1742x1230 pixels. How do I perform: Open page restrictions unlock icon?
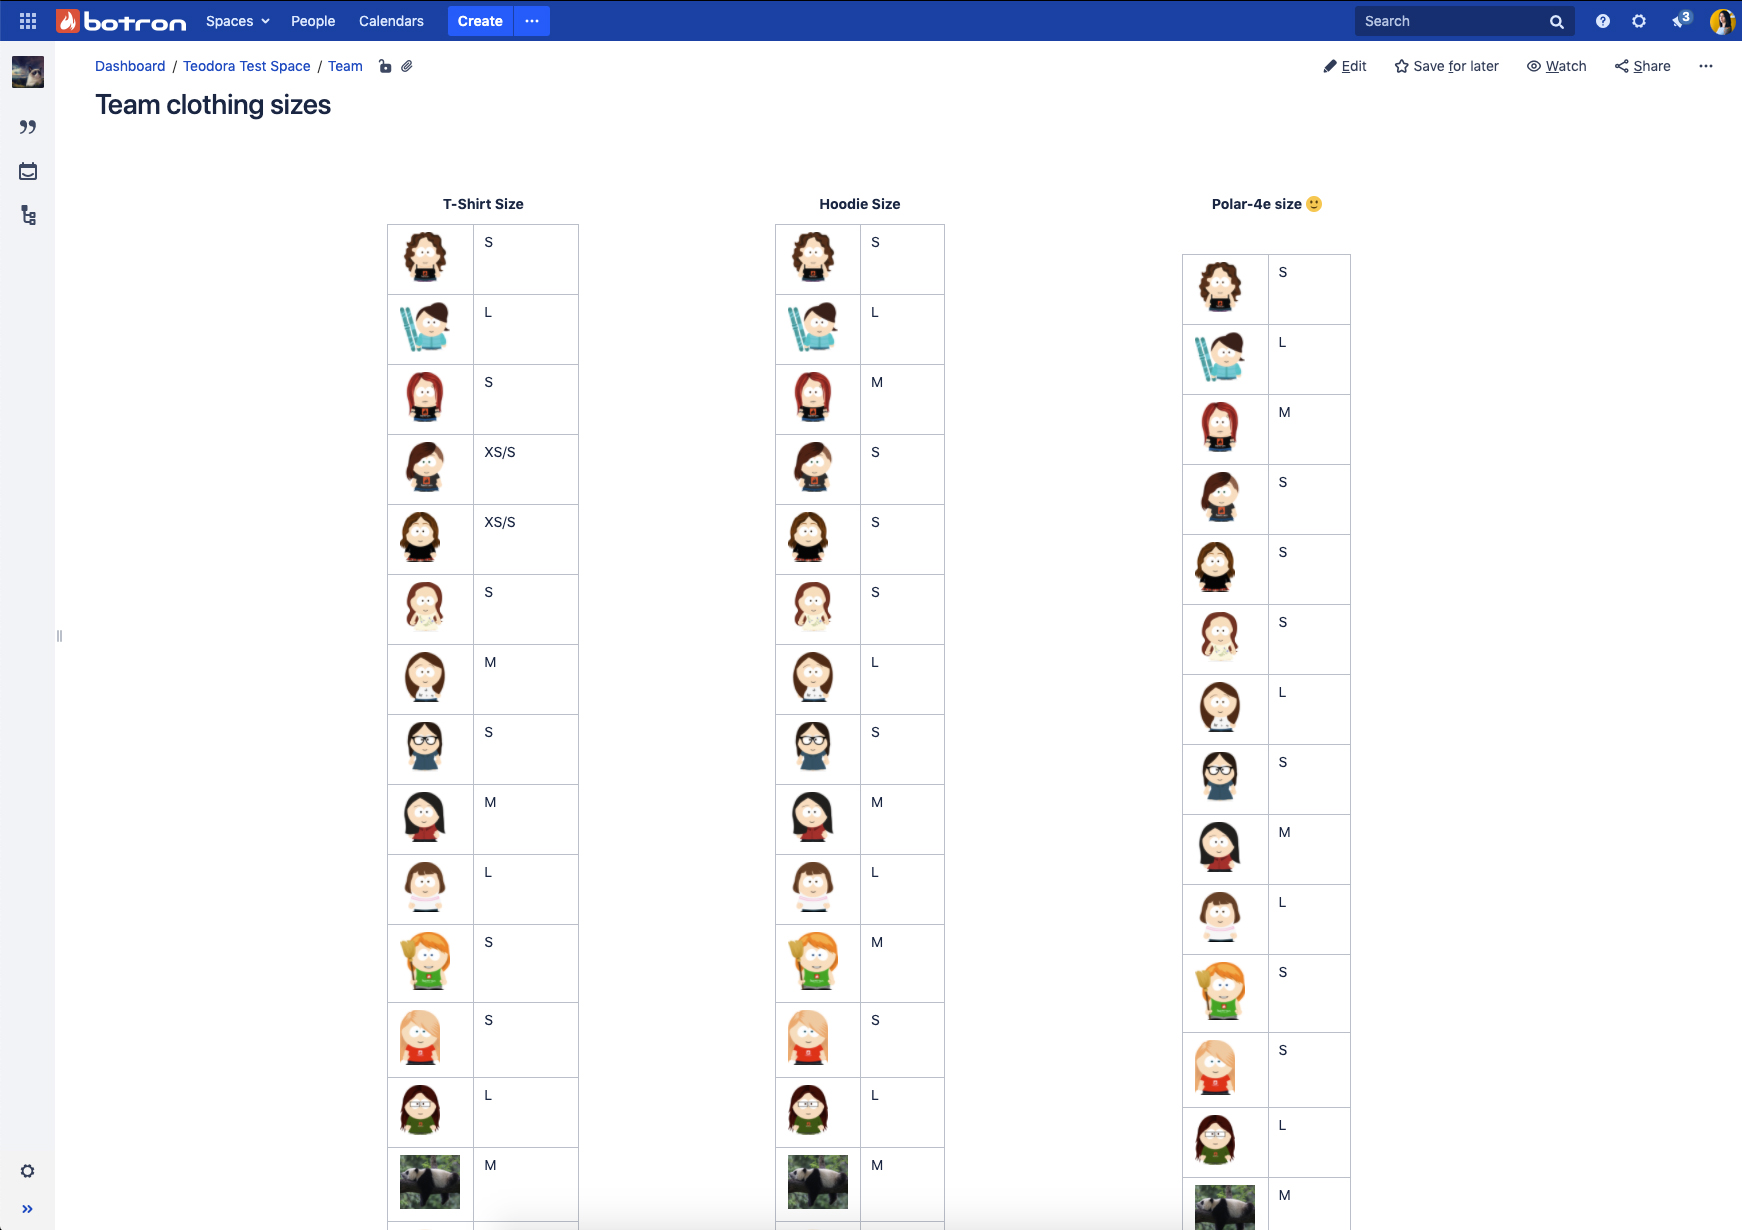tap(385, 66)
